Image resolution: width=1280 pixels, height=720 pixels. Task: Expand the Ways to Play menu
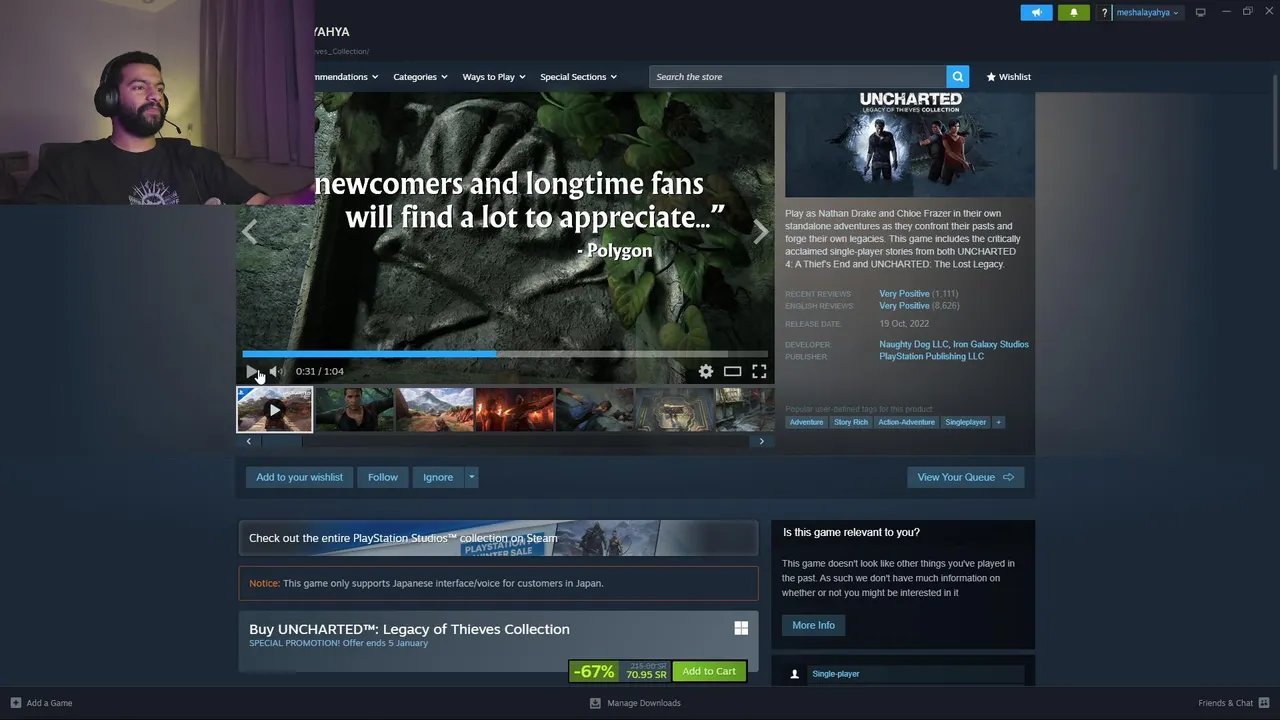click(493, 77)
